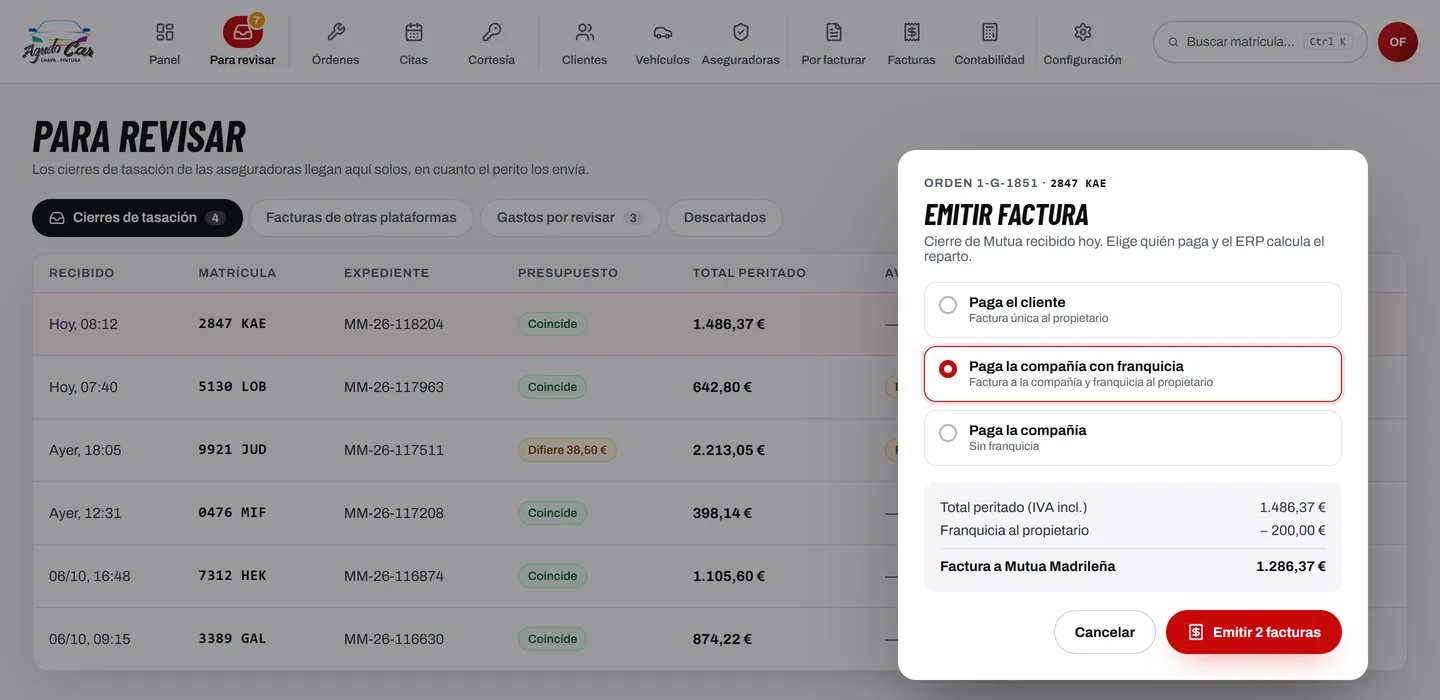The height and width of the screenshot is (700, 1440).
Task: Switch to Gastos por revisar tab
Action: coord(570,218)
